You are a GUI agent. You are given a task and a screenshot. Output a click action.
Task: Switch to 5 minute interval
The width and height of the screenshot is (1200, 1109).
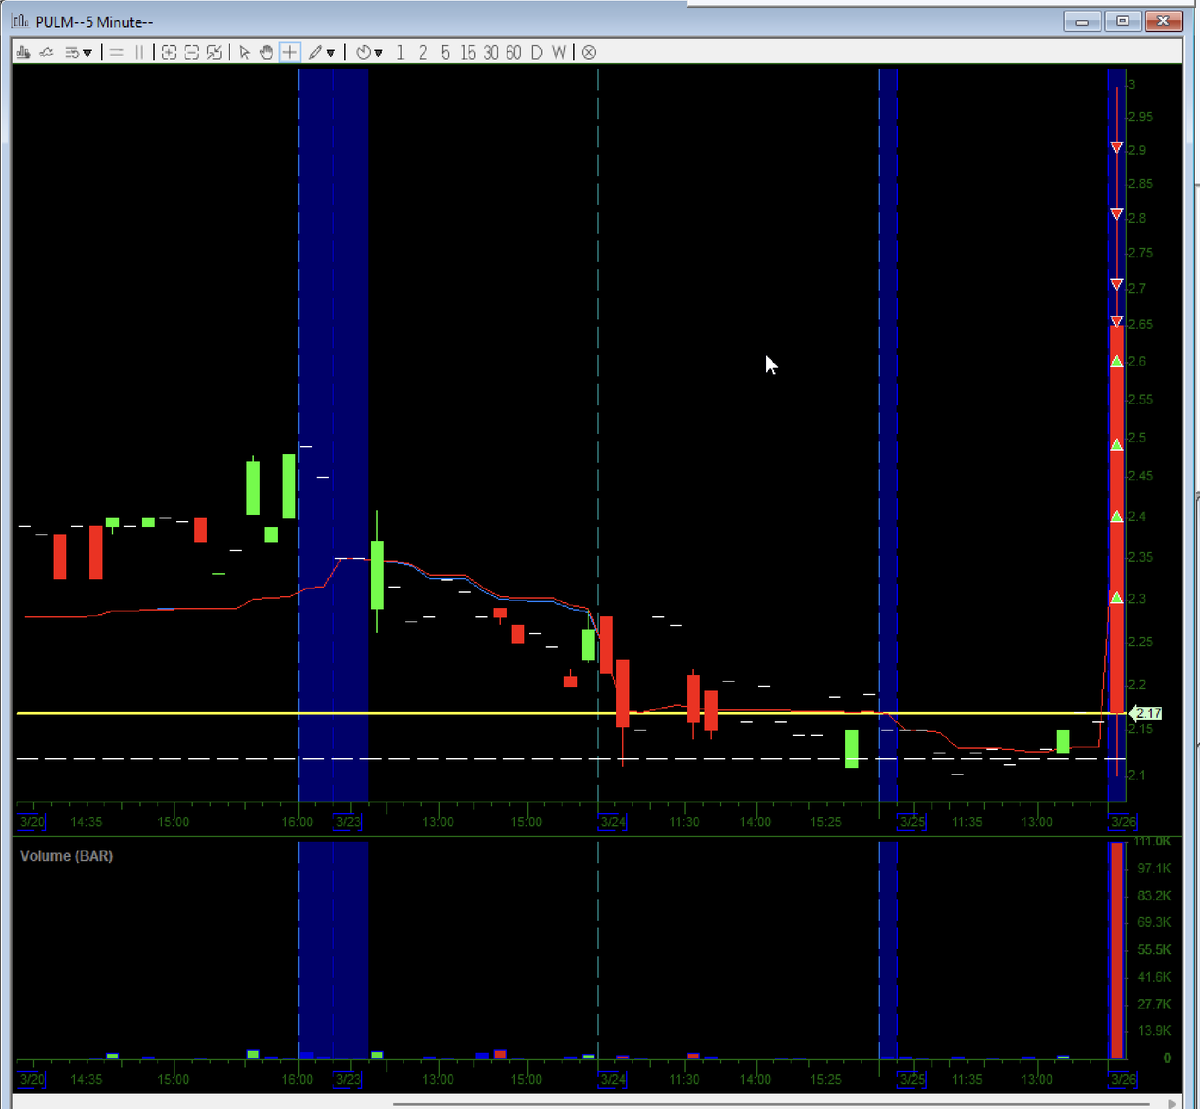coord(445,52)
